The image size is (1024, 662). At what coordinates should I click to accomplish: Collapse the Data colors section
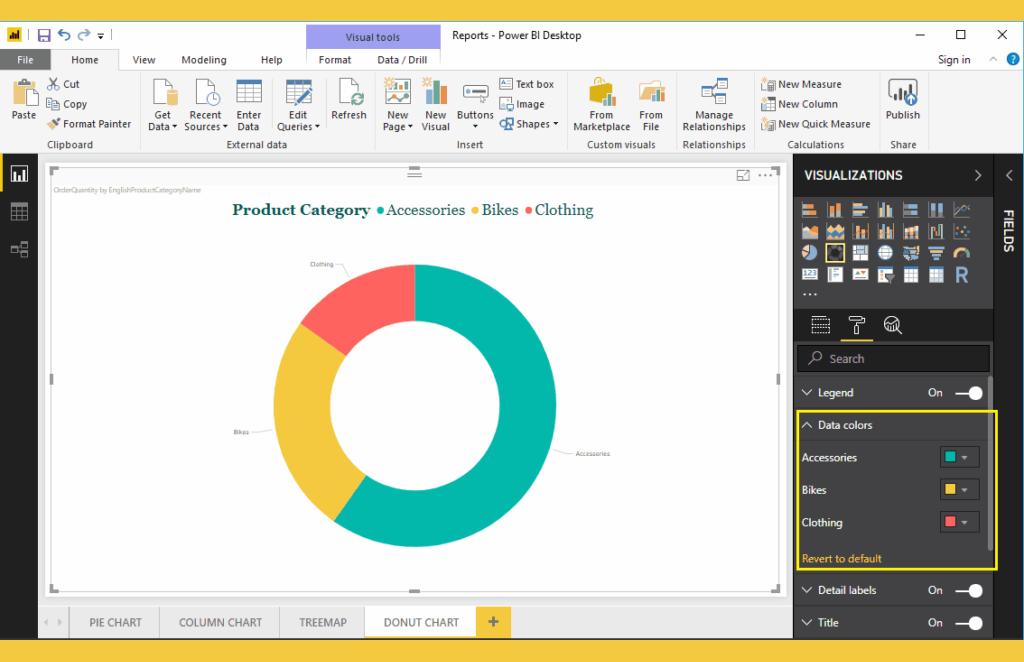[x=807, y=425]
